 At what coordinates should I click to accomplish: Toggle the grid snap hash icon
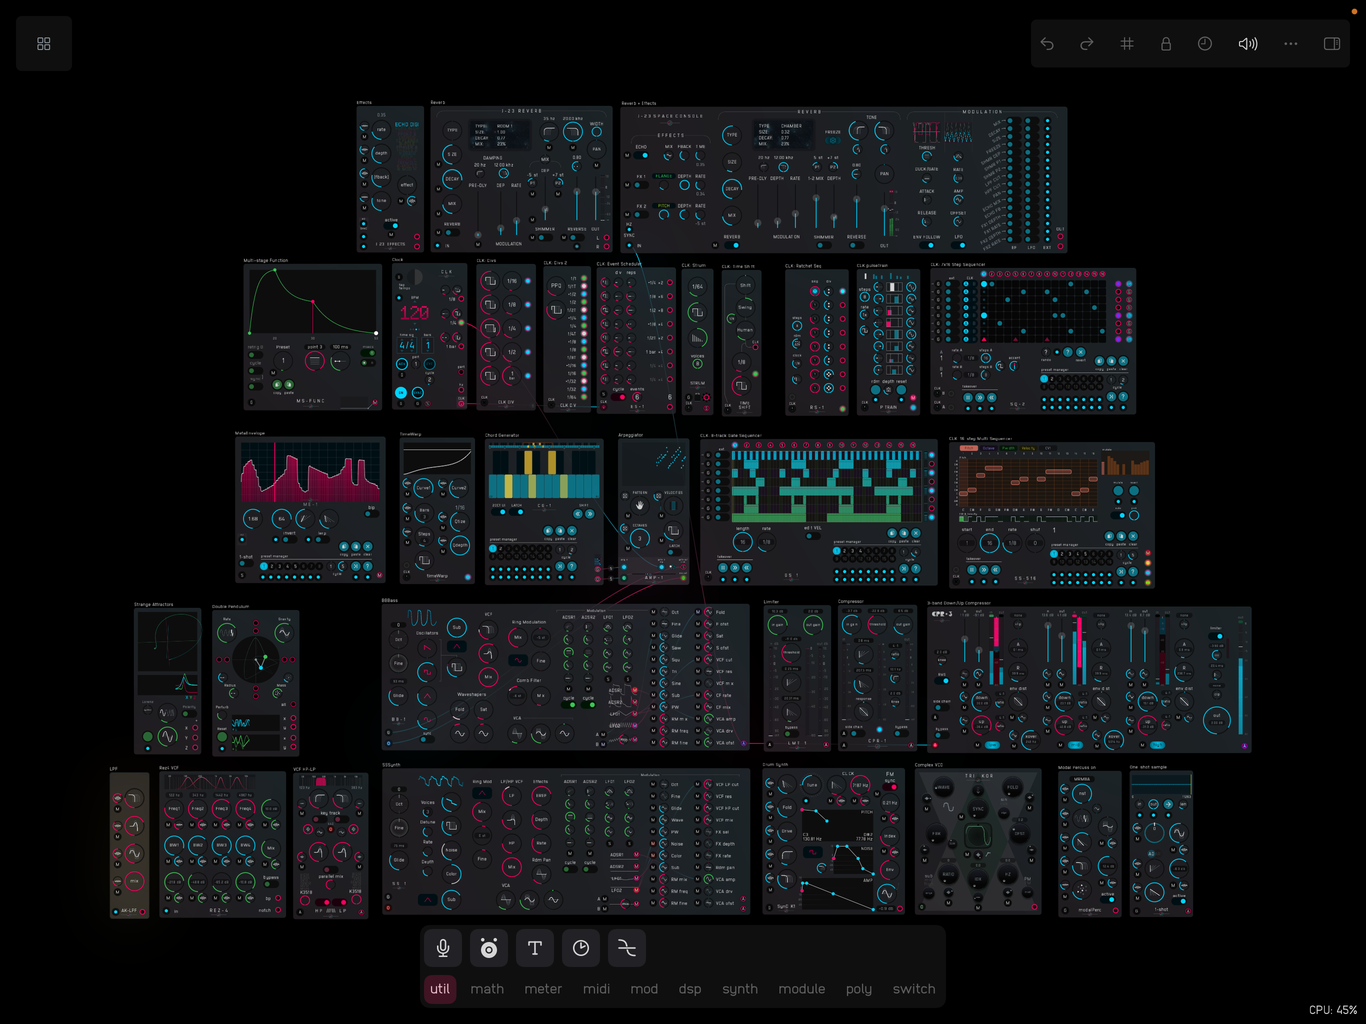pos(1127,44)
